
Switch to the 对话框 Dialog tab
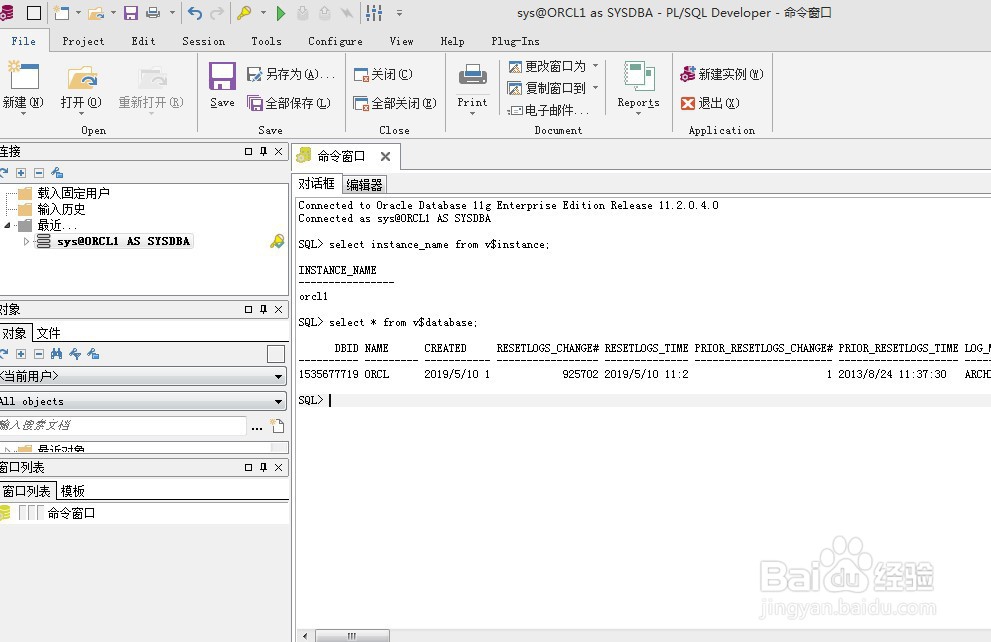[x=316, y=184]
